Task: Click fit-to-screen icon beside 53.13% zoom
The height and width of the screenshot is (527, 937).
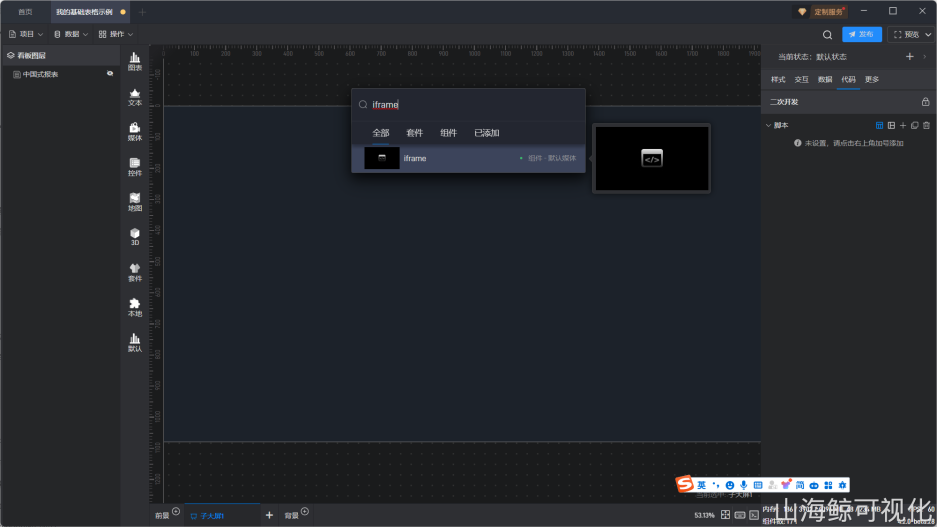Action: point(725,514)
